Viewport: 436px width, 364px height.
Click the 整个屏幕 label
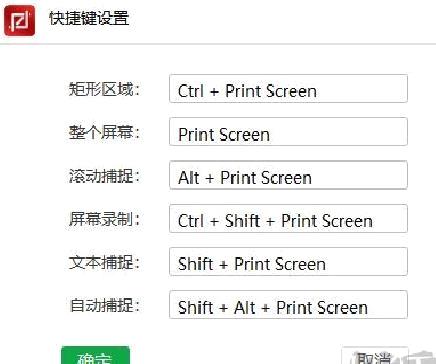tap(104, 132)
